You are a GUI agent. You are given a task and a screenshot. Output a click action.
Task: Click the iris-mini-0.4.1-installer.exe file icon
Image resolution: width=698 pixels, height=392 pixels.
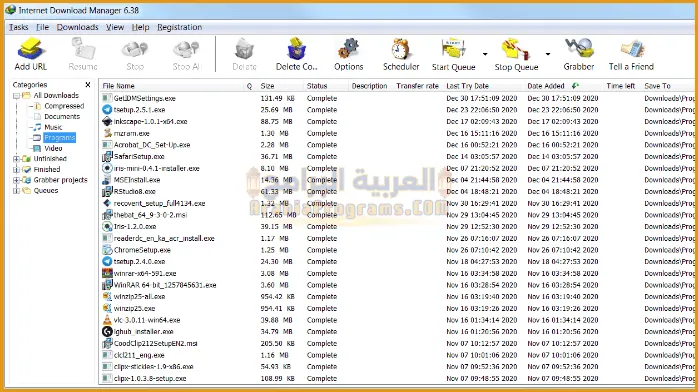click(107, 168)
